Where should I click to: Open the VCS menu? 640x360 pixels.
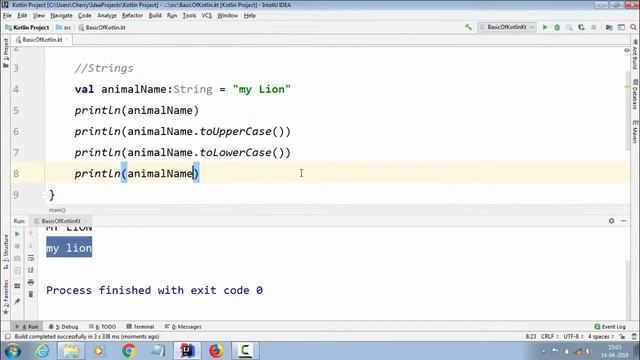(x=207, y=16)
